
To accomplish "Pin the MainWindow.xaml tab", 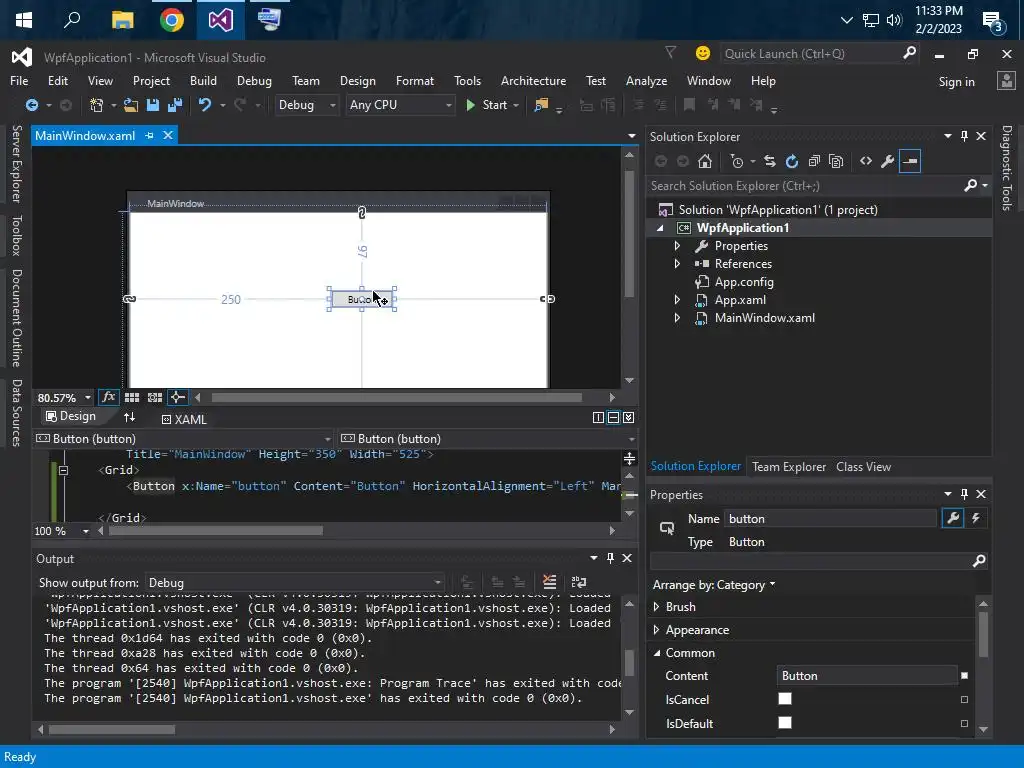I will pos(150,135).
